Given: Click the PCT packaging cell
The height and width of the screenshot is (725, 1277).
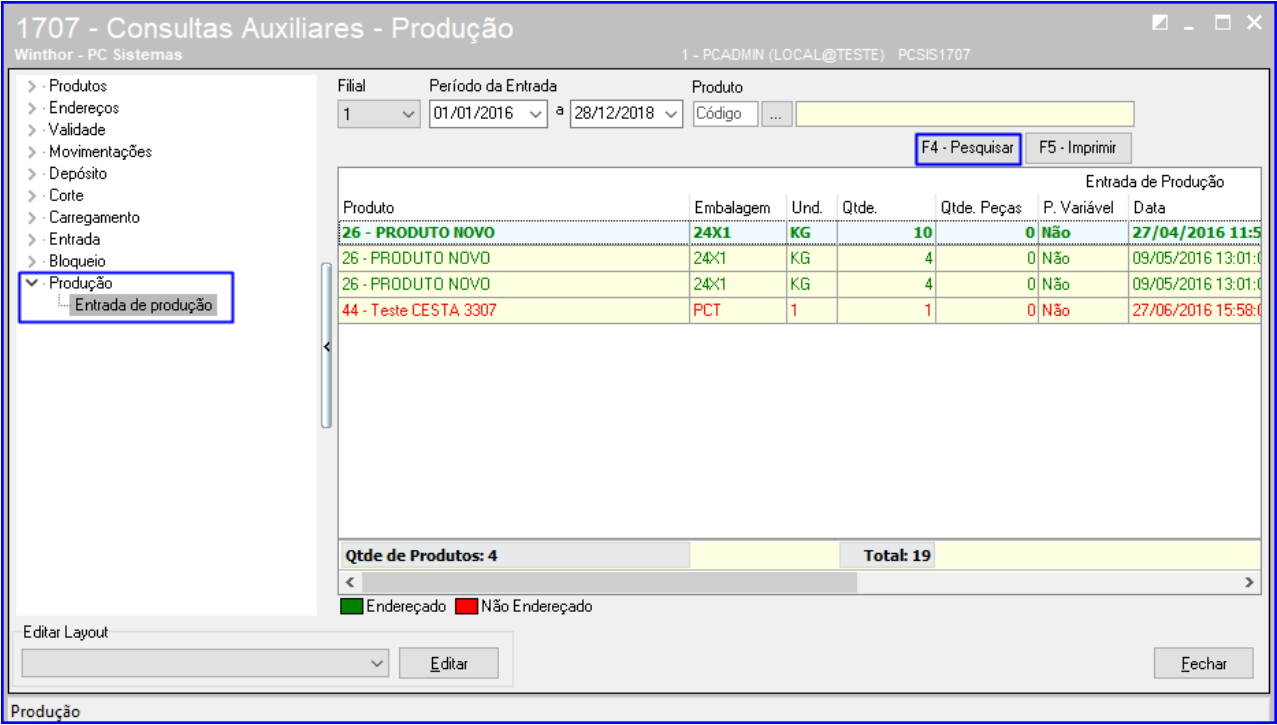Looking at the screenshot, I should click(738, 311).
